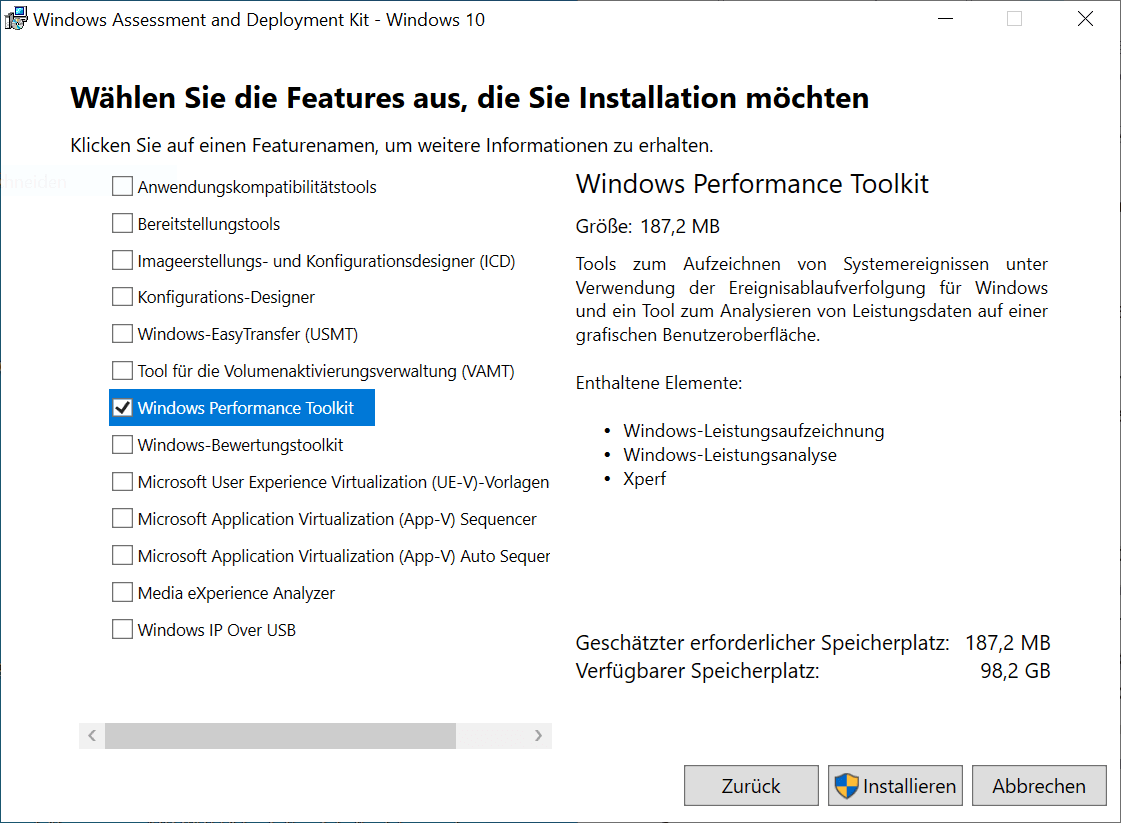
Task: Click the Windows-Leistungsaufzeichnung list entry
Action: (754, 431)
